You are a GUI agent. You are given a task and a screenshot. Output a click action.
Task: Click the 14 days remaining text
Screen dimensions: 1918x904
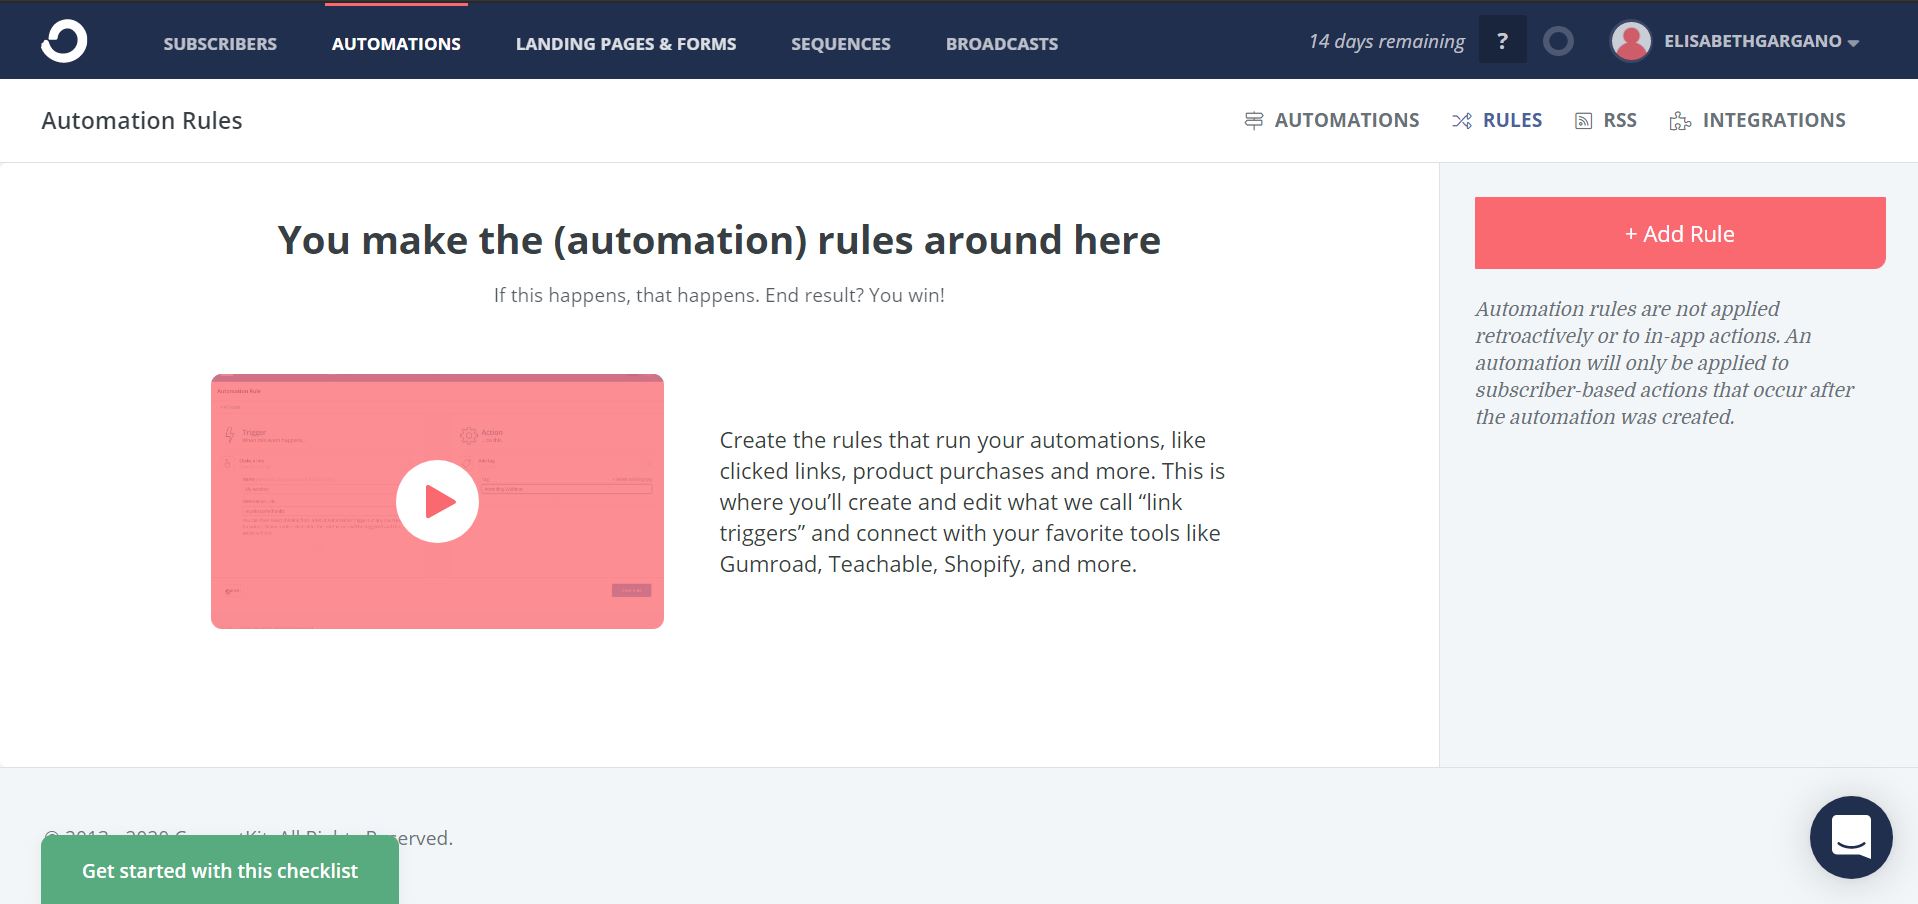tap(1387, 41)
